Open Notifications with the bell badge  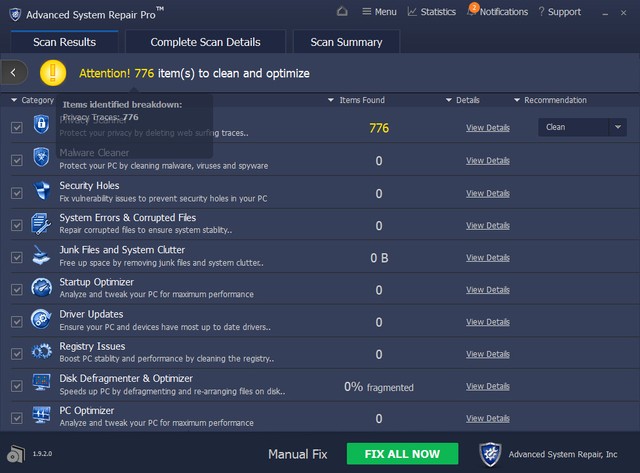click(x=497, y=11)
